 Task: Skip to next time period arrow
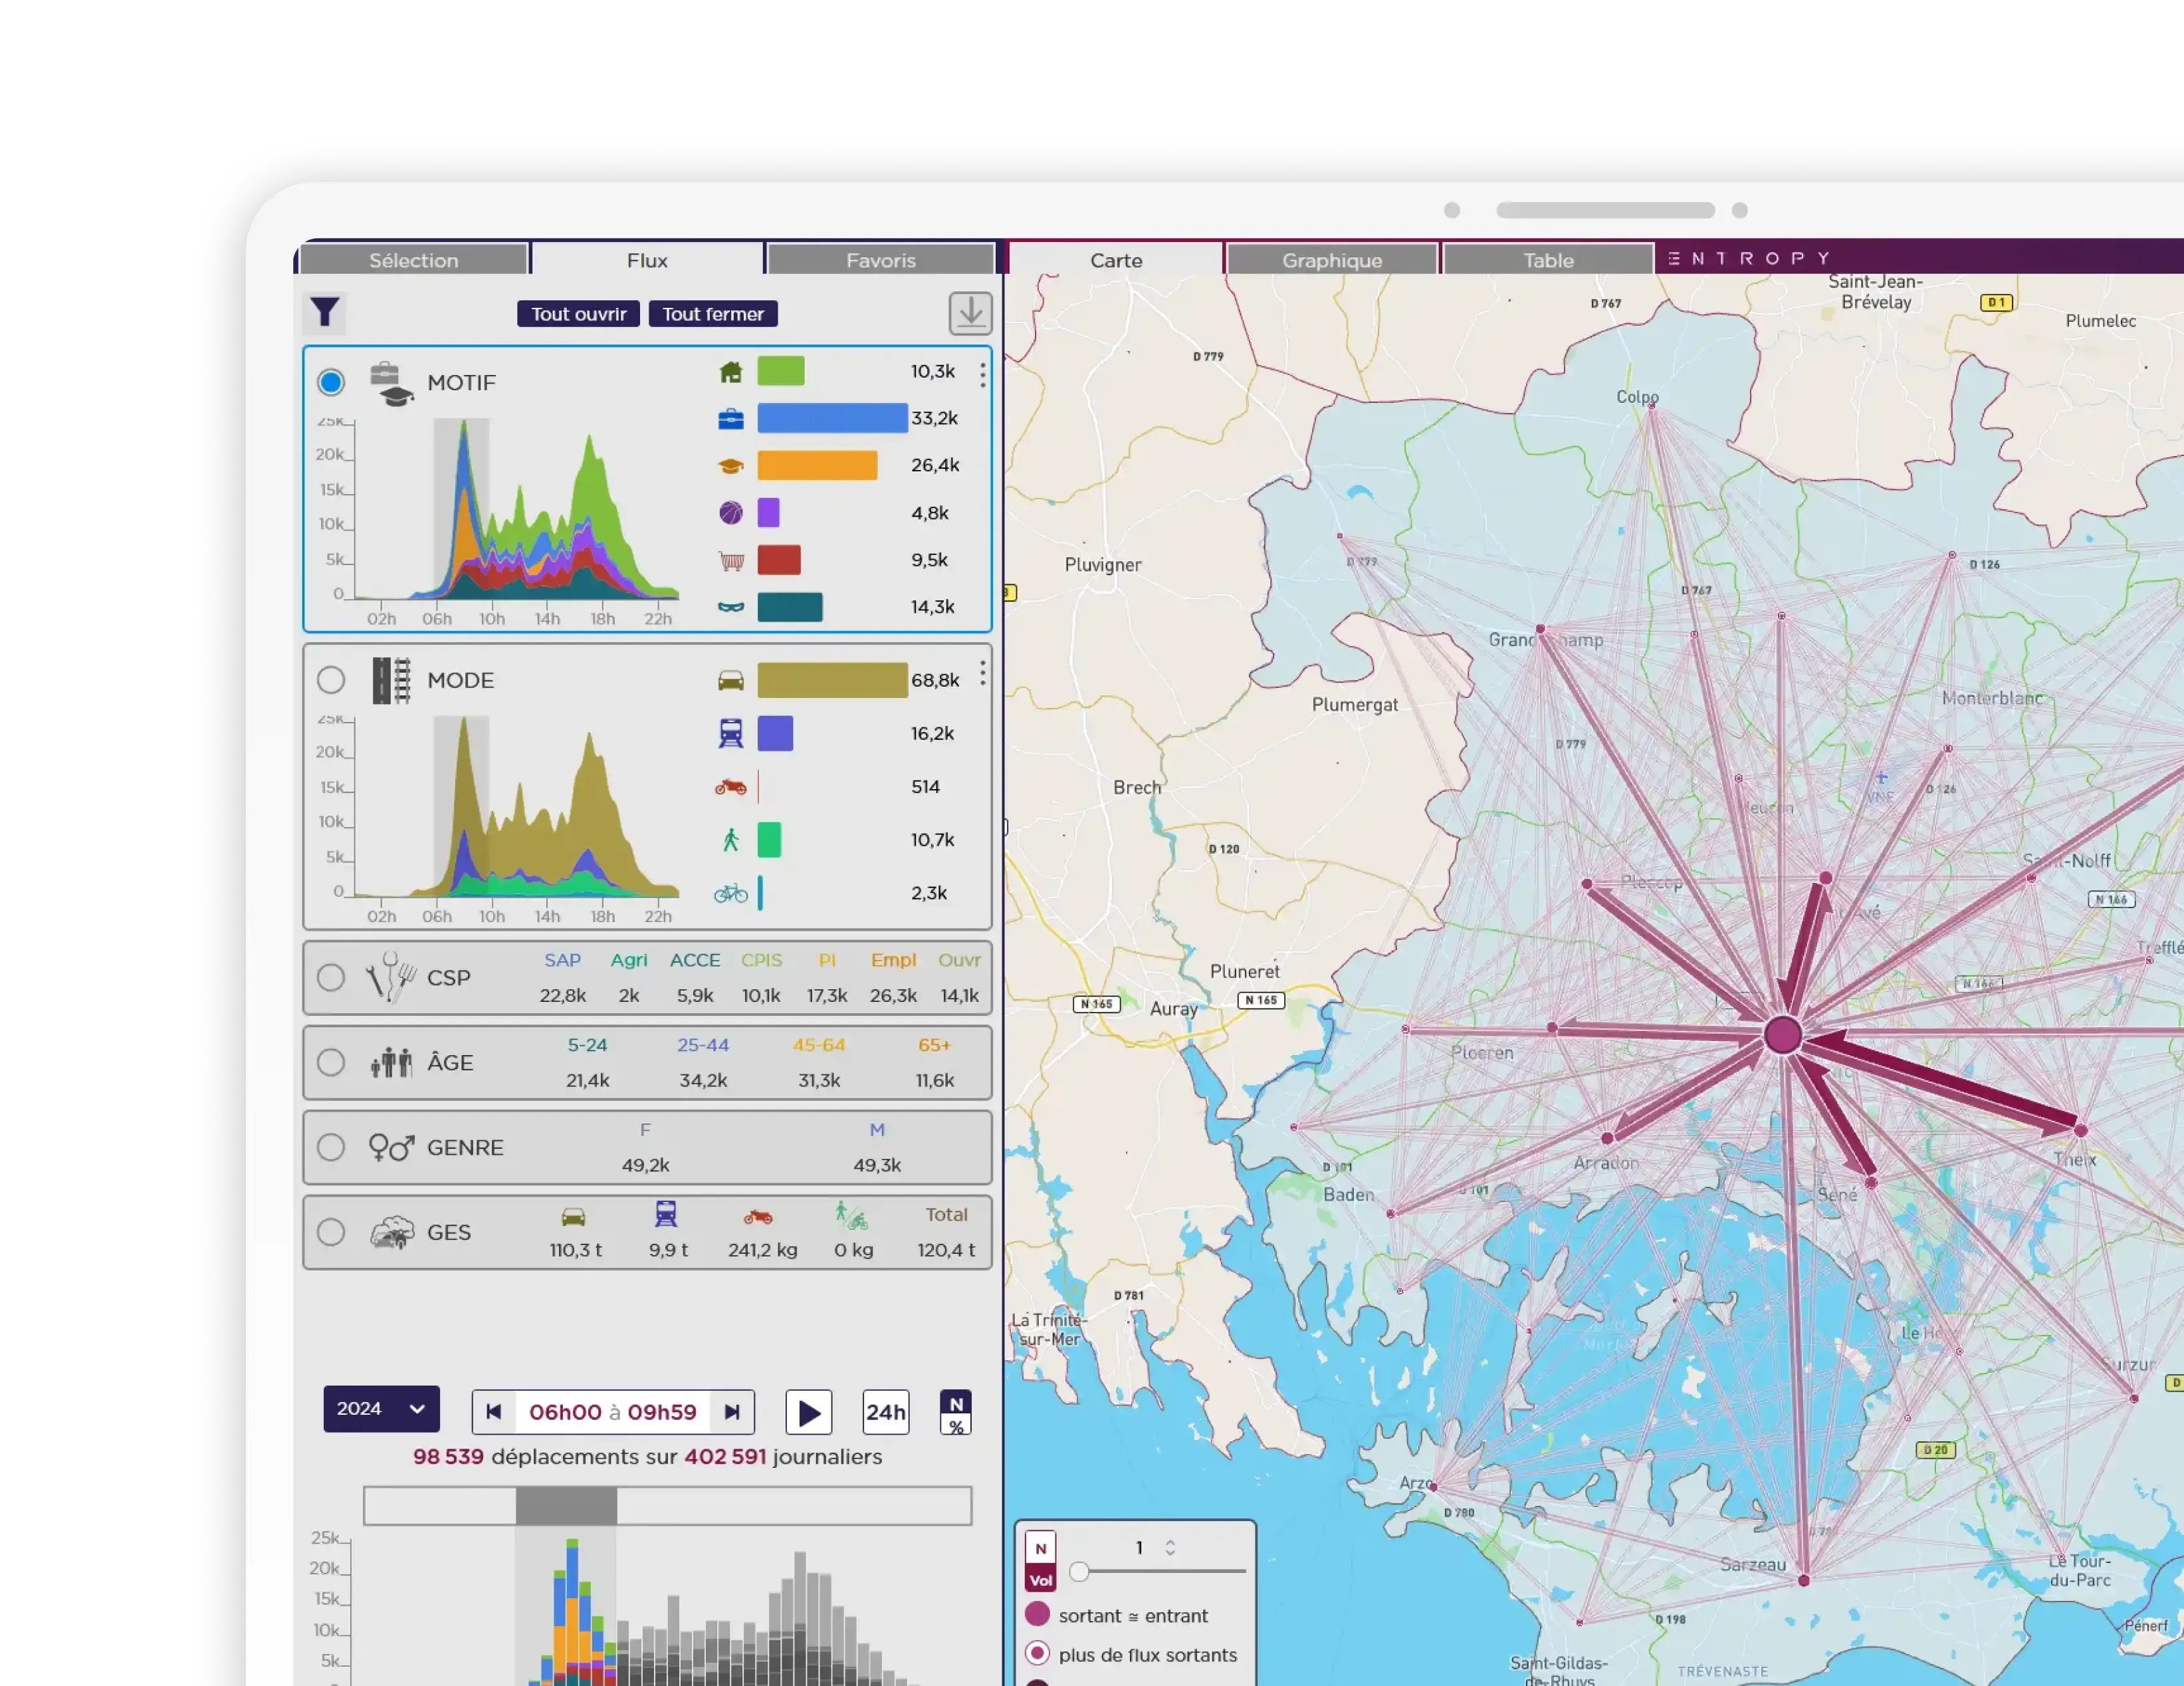(732, 1412)
